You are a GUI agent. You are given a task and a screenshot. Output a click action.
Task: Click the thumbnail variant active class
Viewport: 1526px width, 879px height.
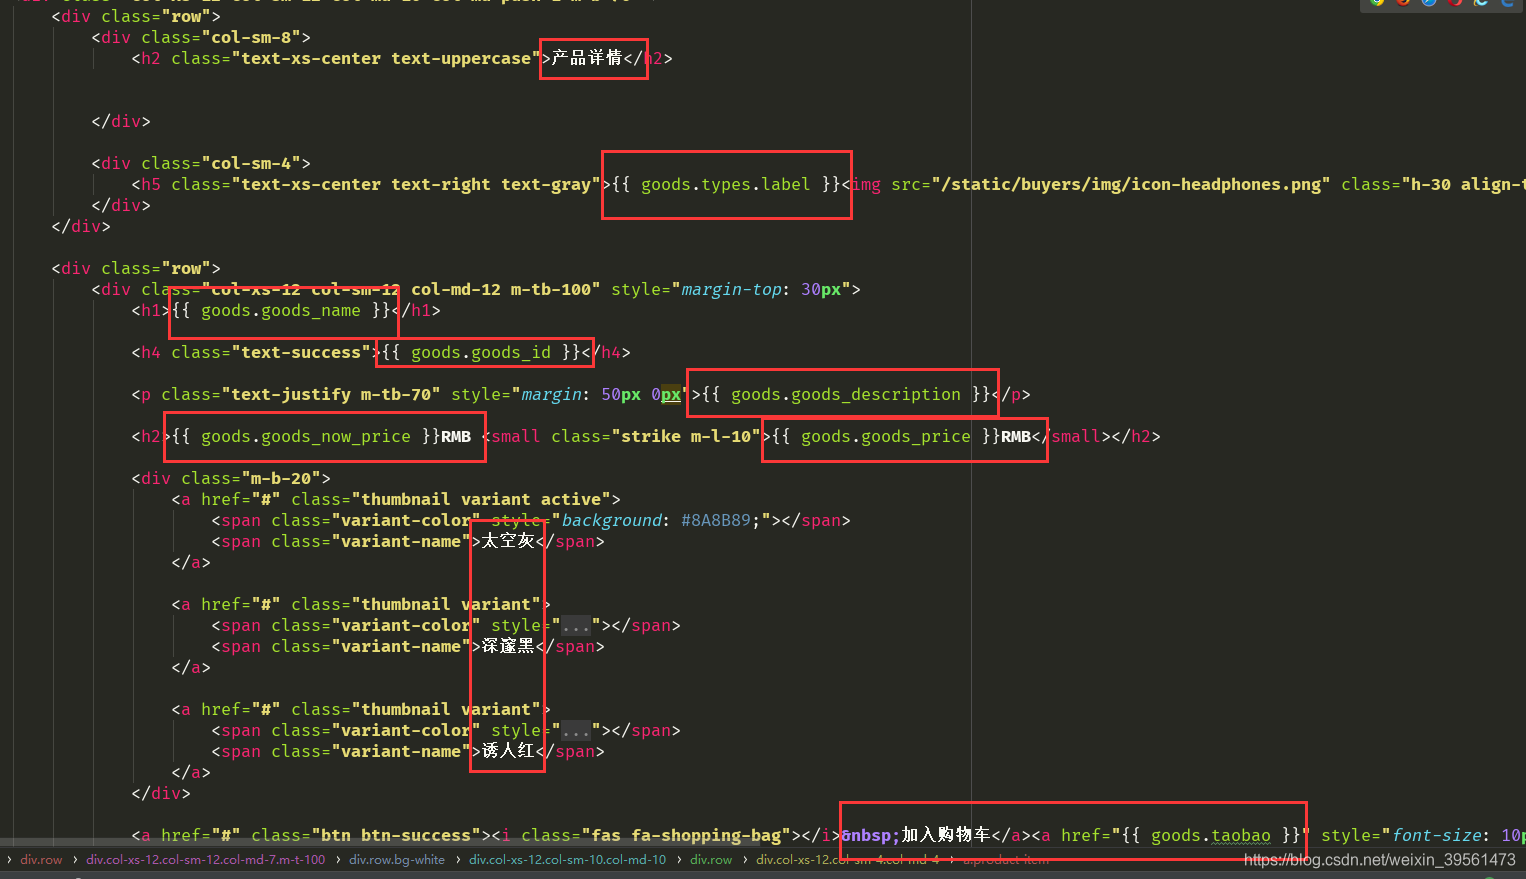481,500
